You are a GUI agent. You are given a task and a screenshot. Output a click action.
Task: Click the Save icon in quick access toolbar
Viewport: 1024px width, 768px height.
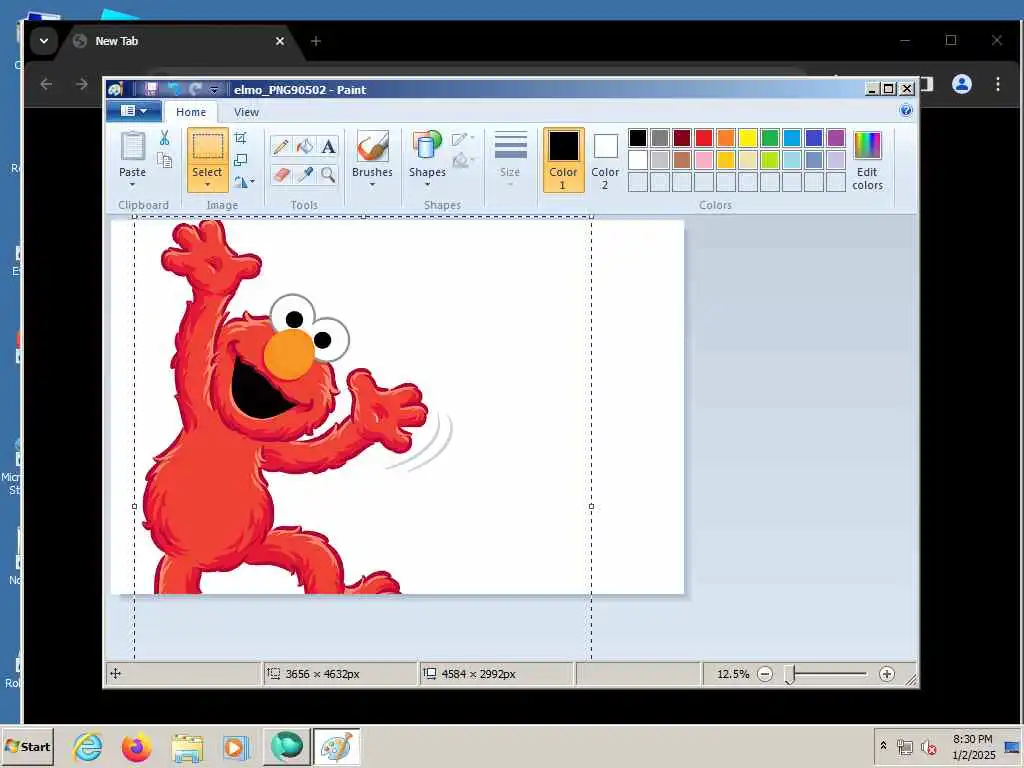point(151,89)
